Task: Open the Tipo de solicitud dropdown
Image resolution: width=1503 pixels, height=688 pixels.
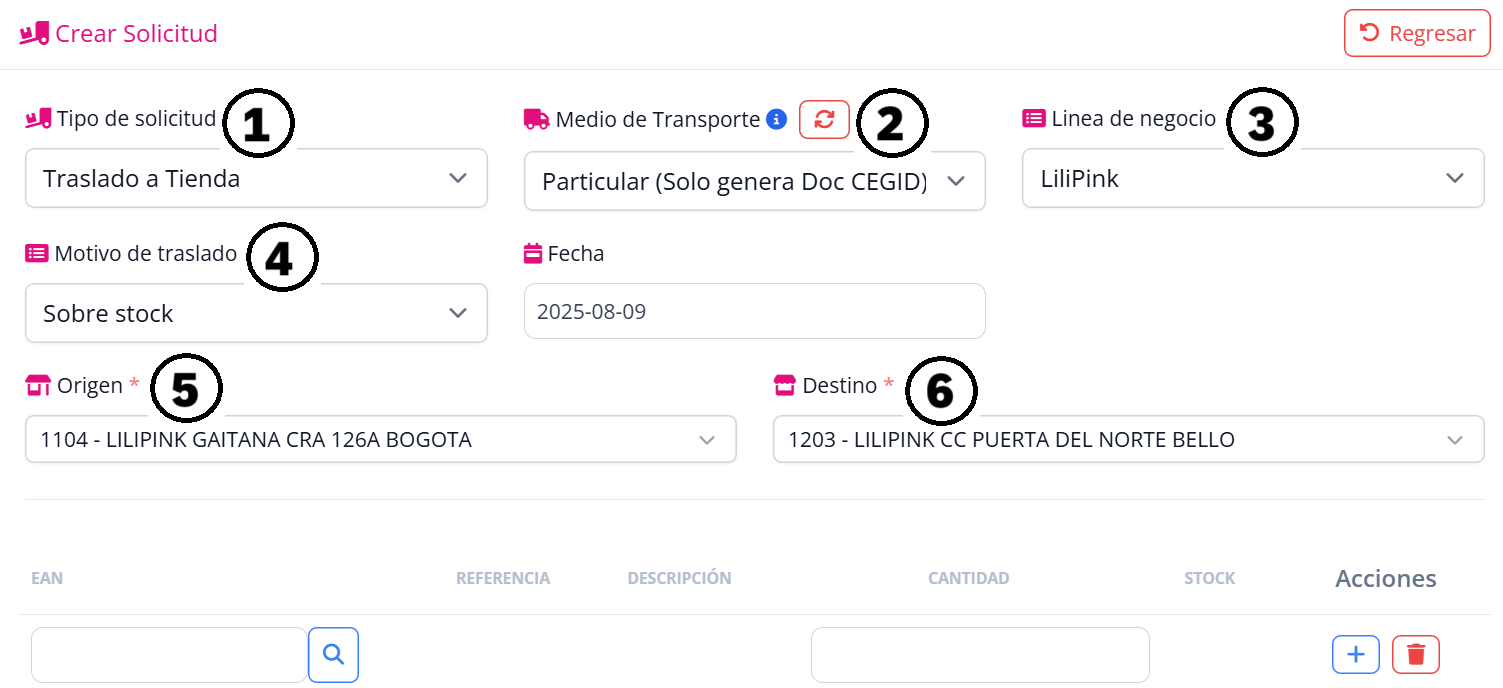Action: tap(256, 179)
